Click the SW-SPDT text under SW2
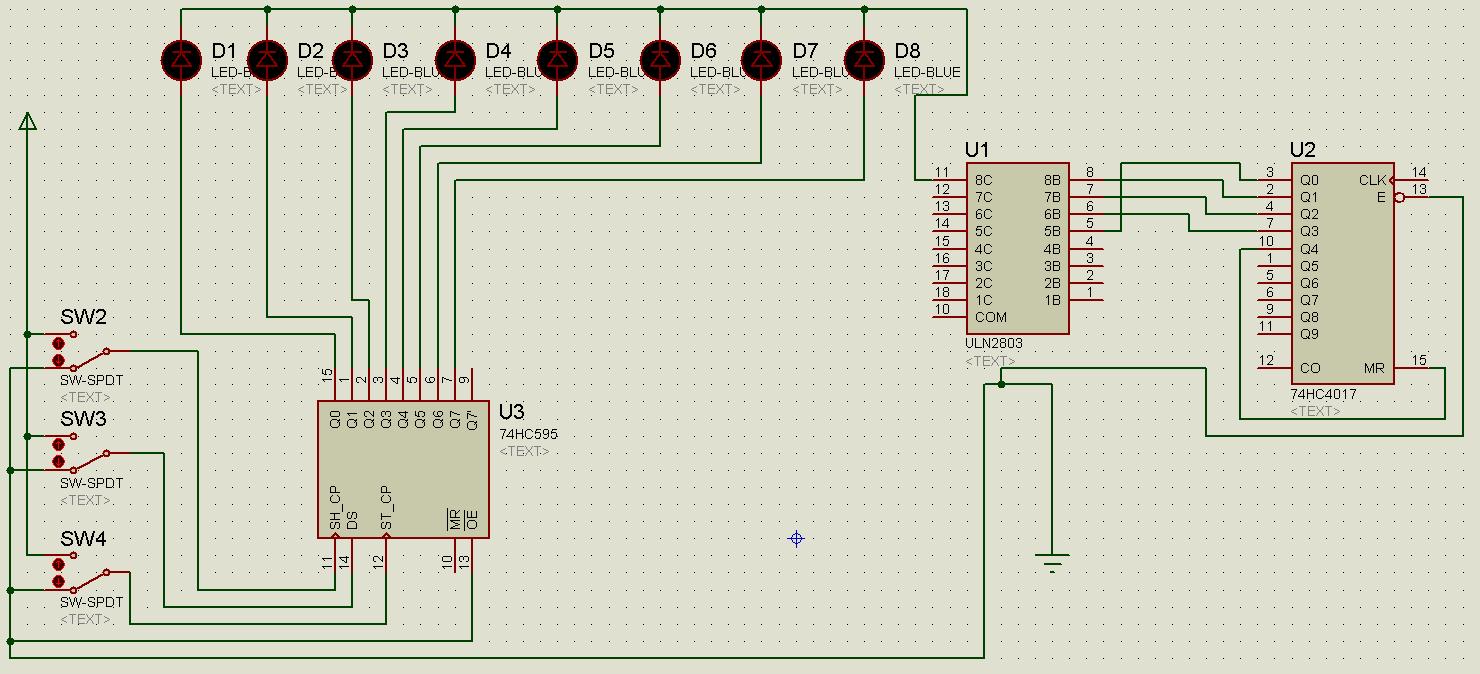1480x674 pixels. (91, 381)
